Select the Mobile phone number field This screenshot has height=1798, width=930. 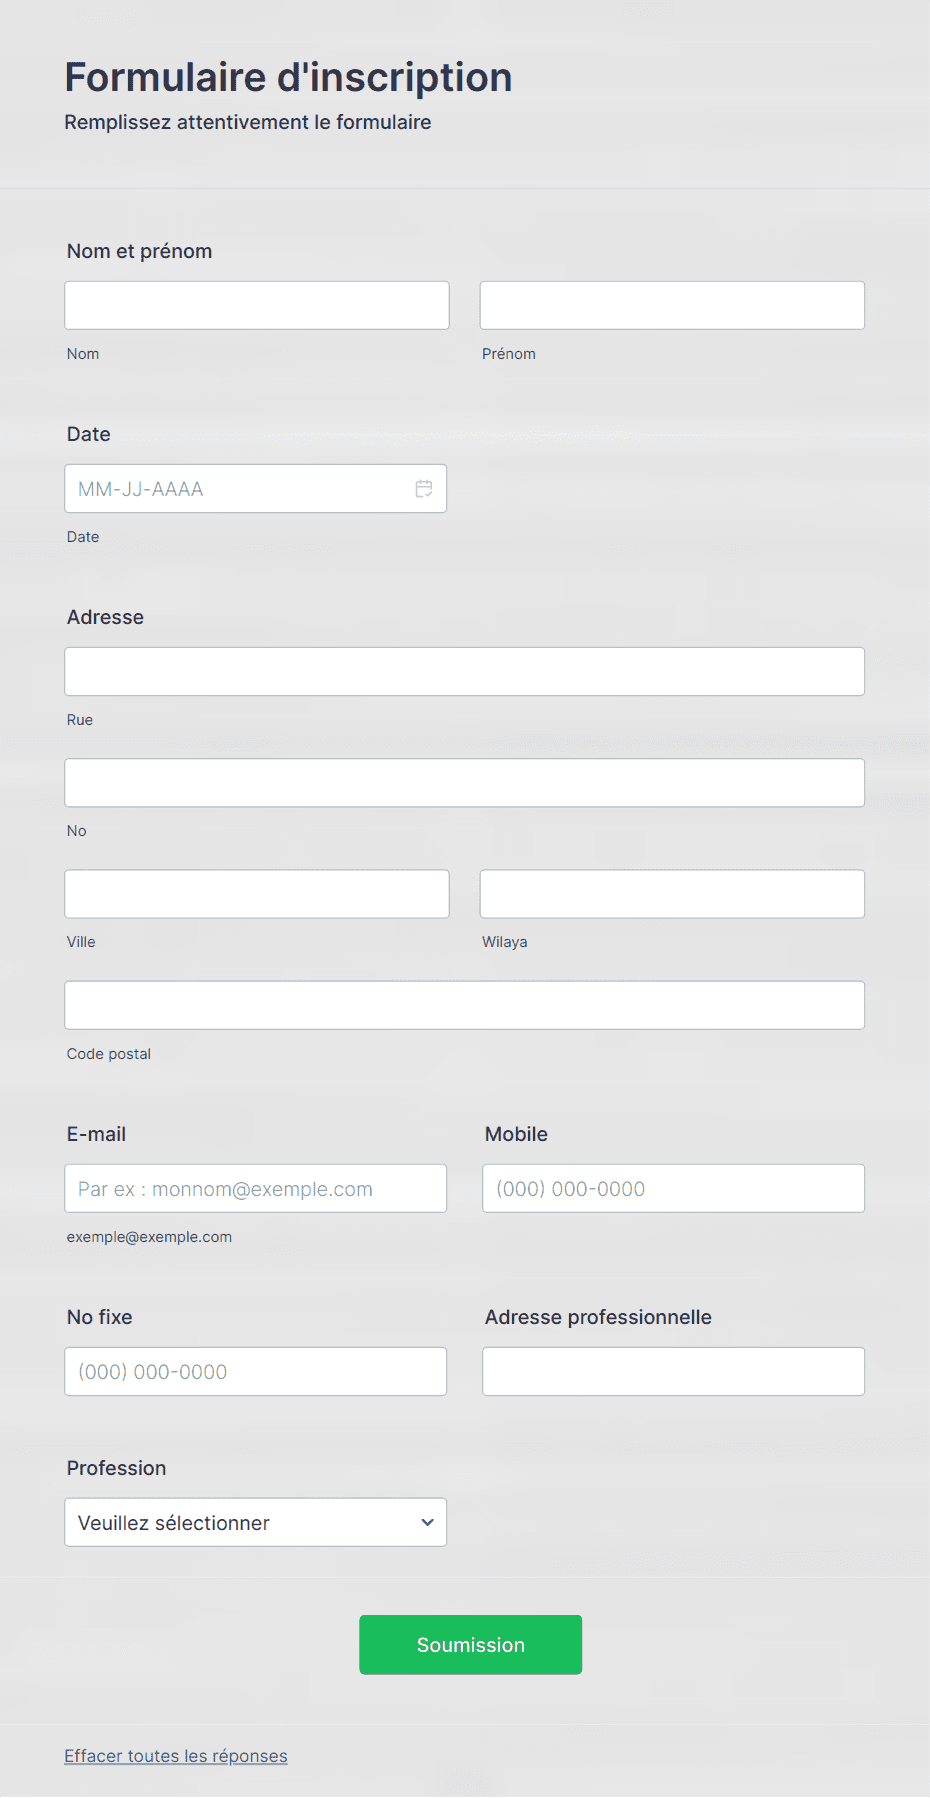pos(674,1189)
